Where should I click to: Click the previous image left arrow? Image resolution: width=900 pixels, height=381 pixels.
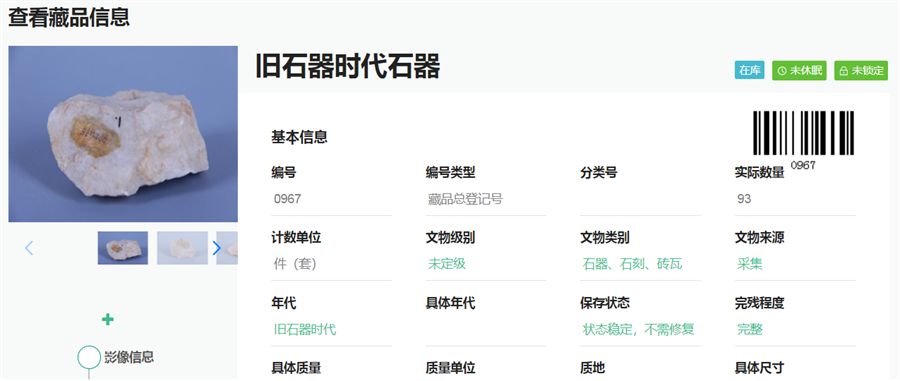[29, 248]
